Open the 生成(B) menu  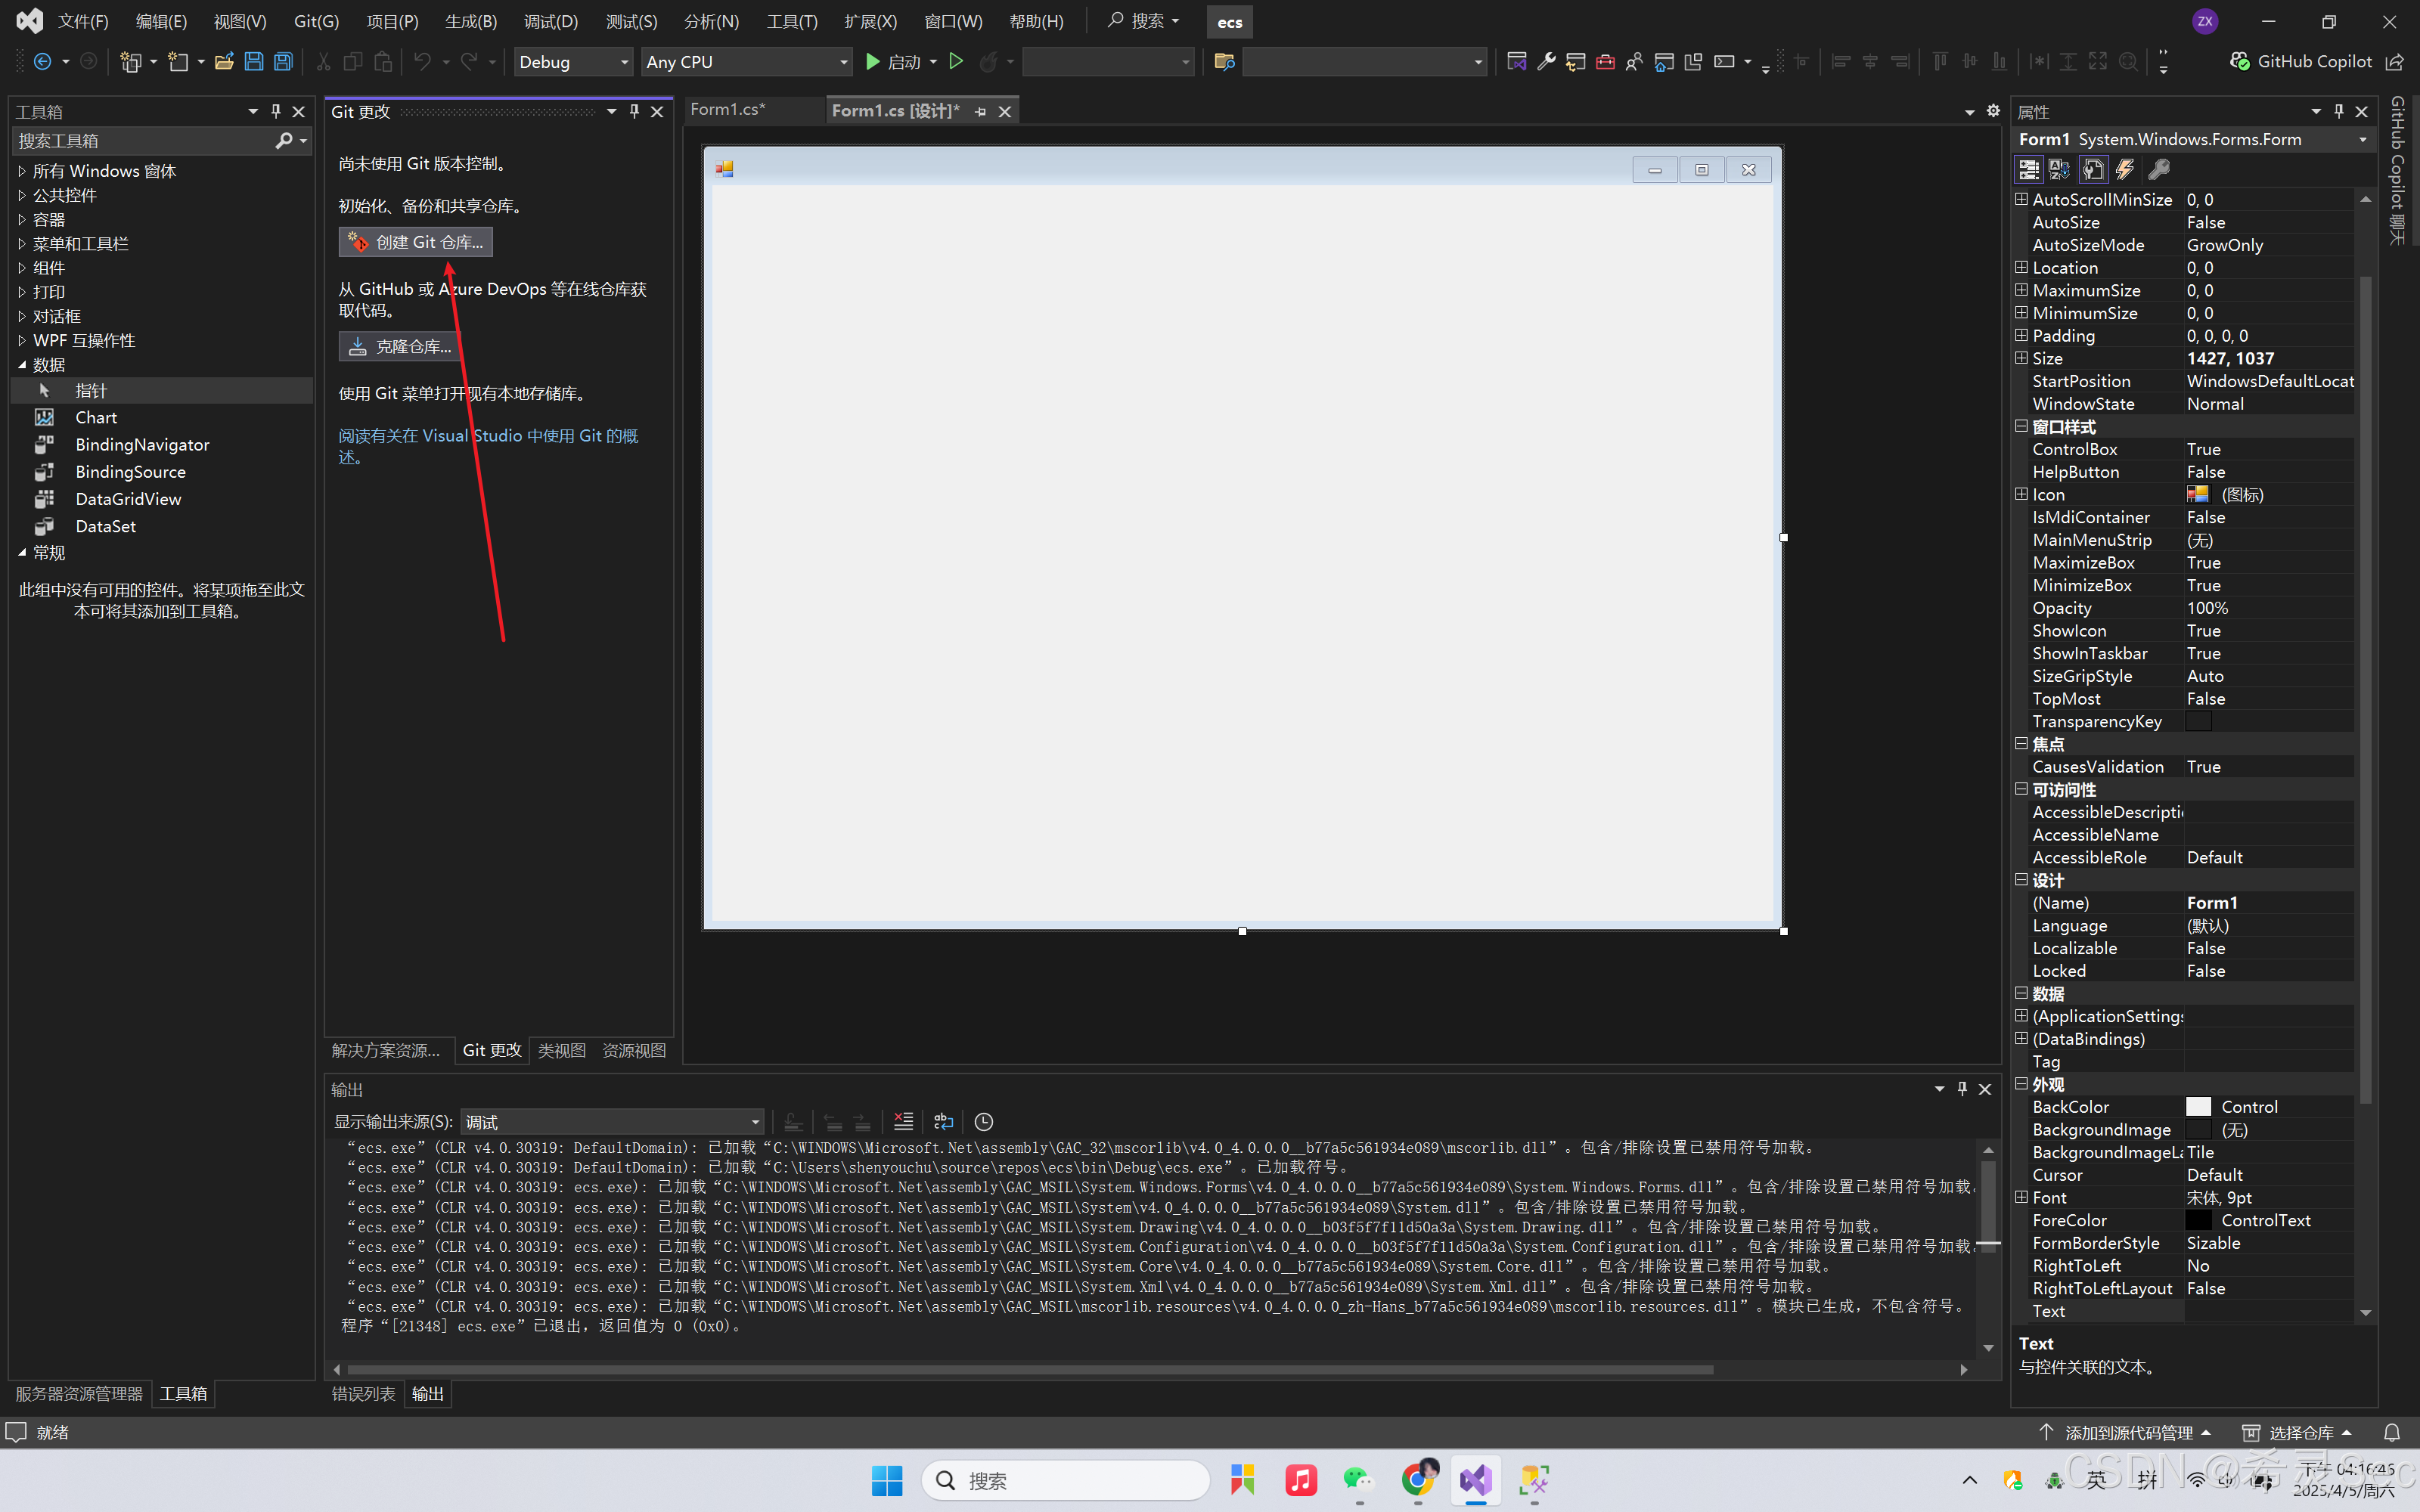470,21
